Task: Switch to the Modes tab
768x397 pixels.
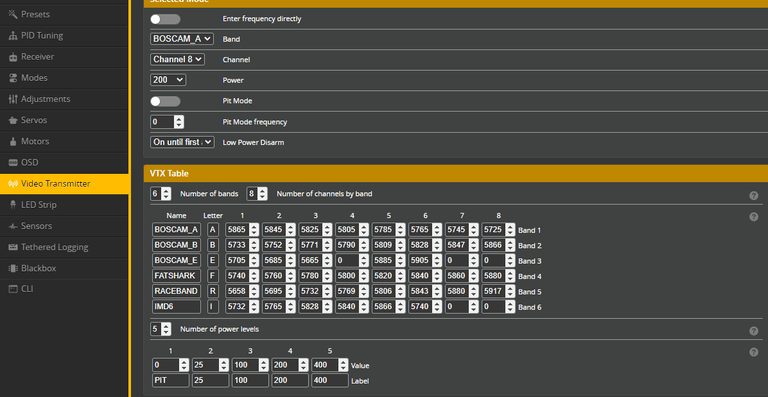Action: click(65, 77)
